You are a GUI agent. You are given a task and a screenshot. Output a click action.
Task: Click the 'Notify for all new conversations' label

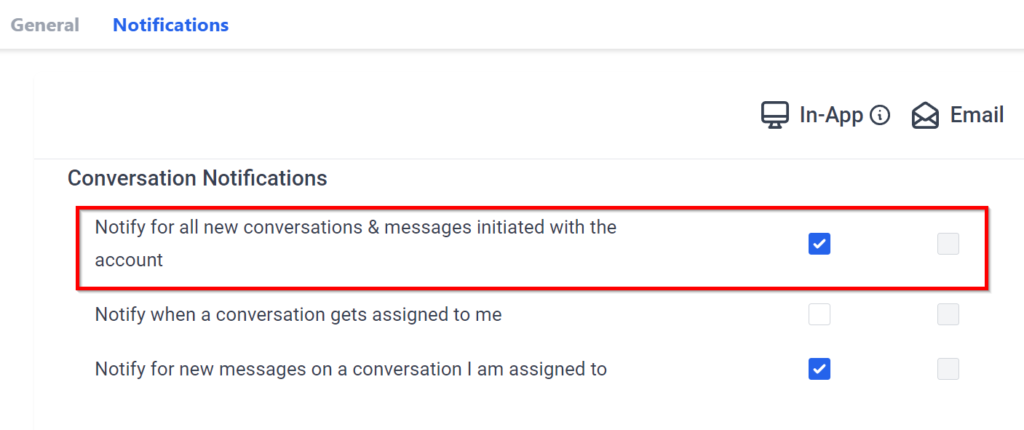(355, 228)
